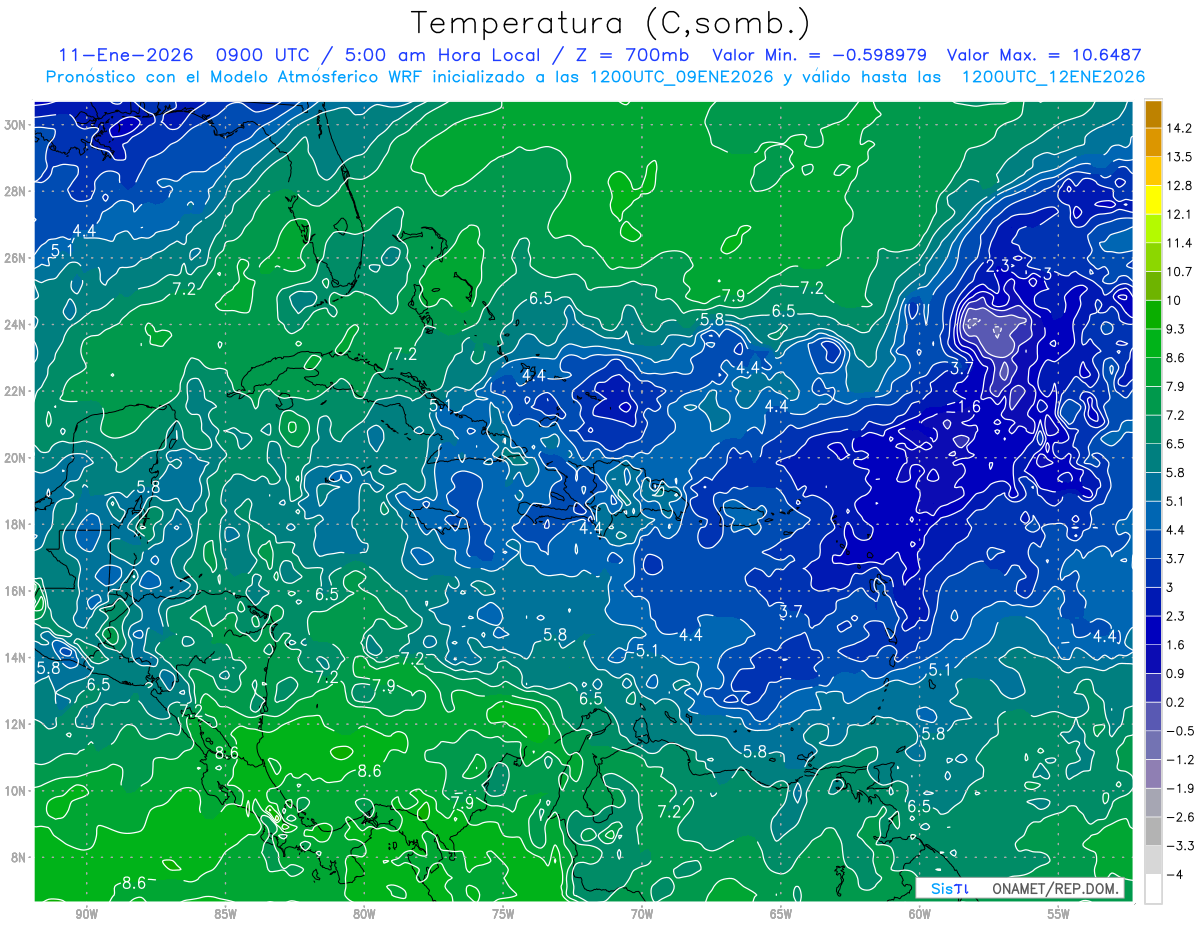Click the "60W" longitude axis label
The height and width of the screenshot is (927, 1200).
920,914
